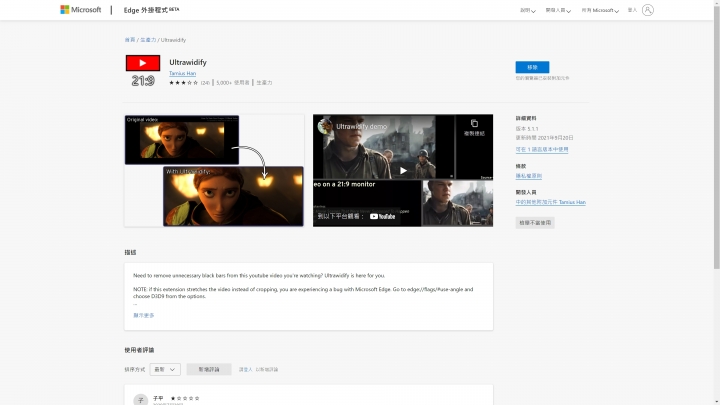720x405 pixels.
Task: Open the 隱私權原則 privacy policy link
Action: click(529, 176)
